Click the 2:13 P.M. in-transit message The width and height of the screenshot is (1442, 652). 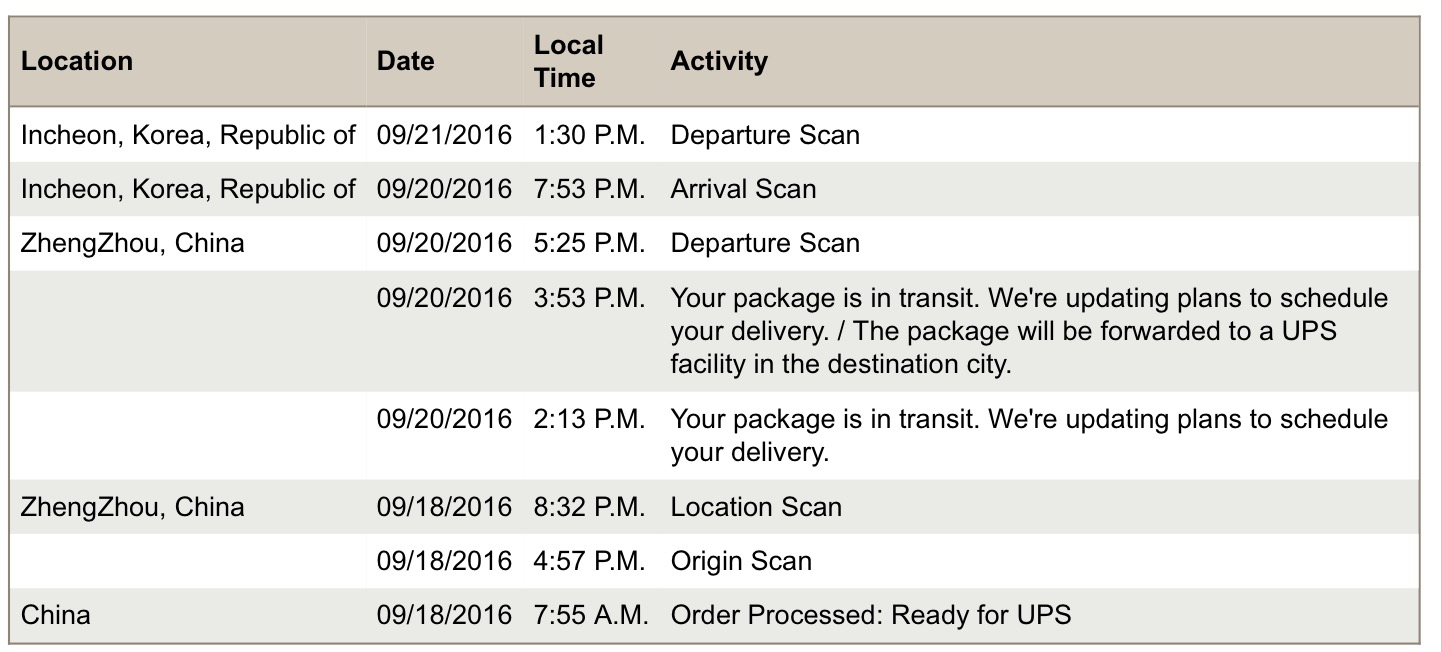pyautogui.click(x=1029, y=435)
